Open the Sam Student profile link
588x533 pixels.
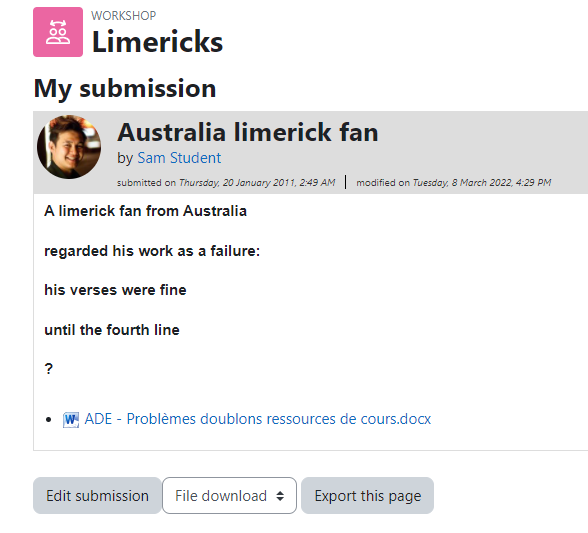pos(179,158)
